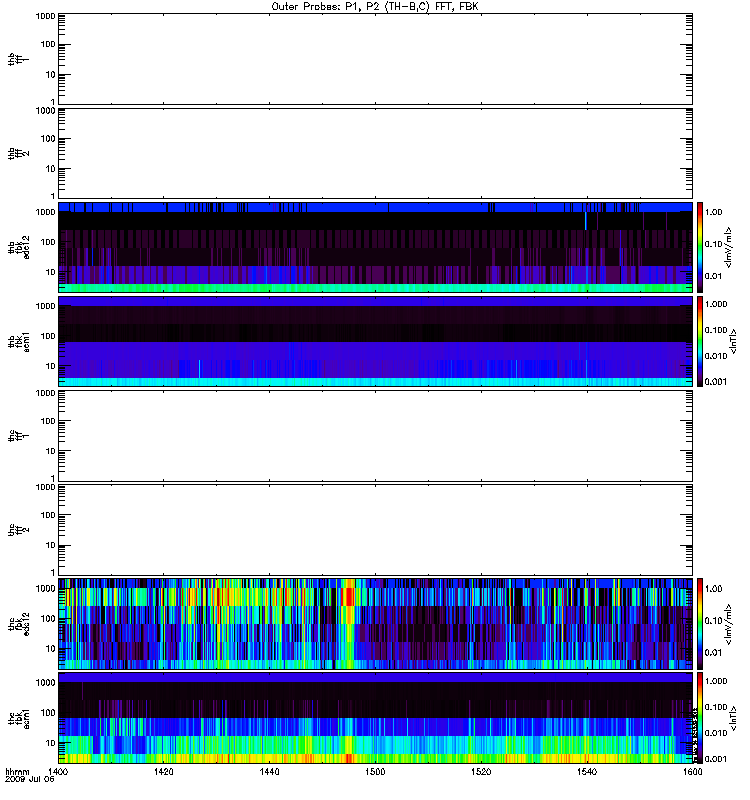The width and height of the screenshot is (750, 800).
Task: Click the <|mV/m|> label beside thb edc12 colorbar
Action: tap(729, 247)
